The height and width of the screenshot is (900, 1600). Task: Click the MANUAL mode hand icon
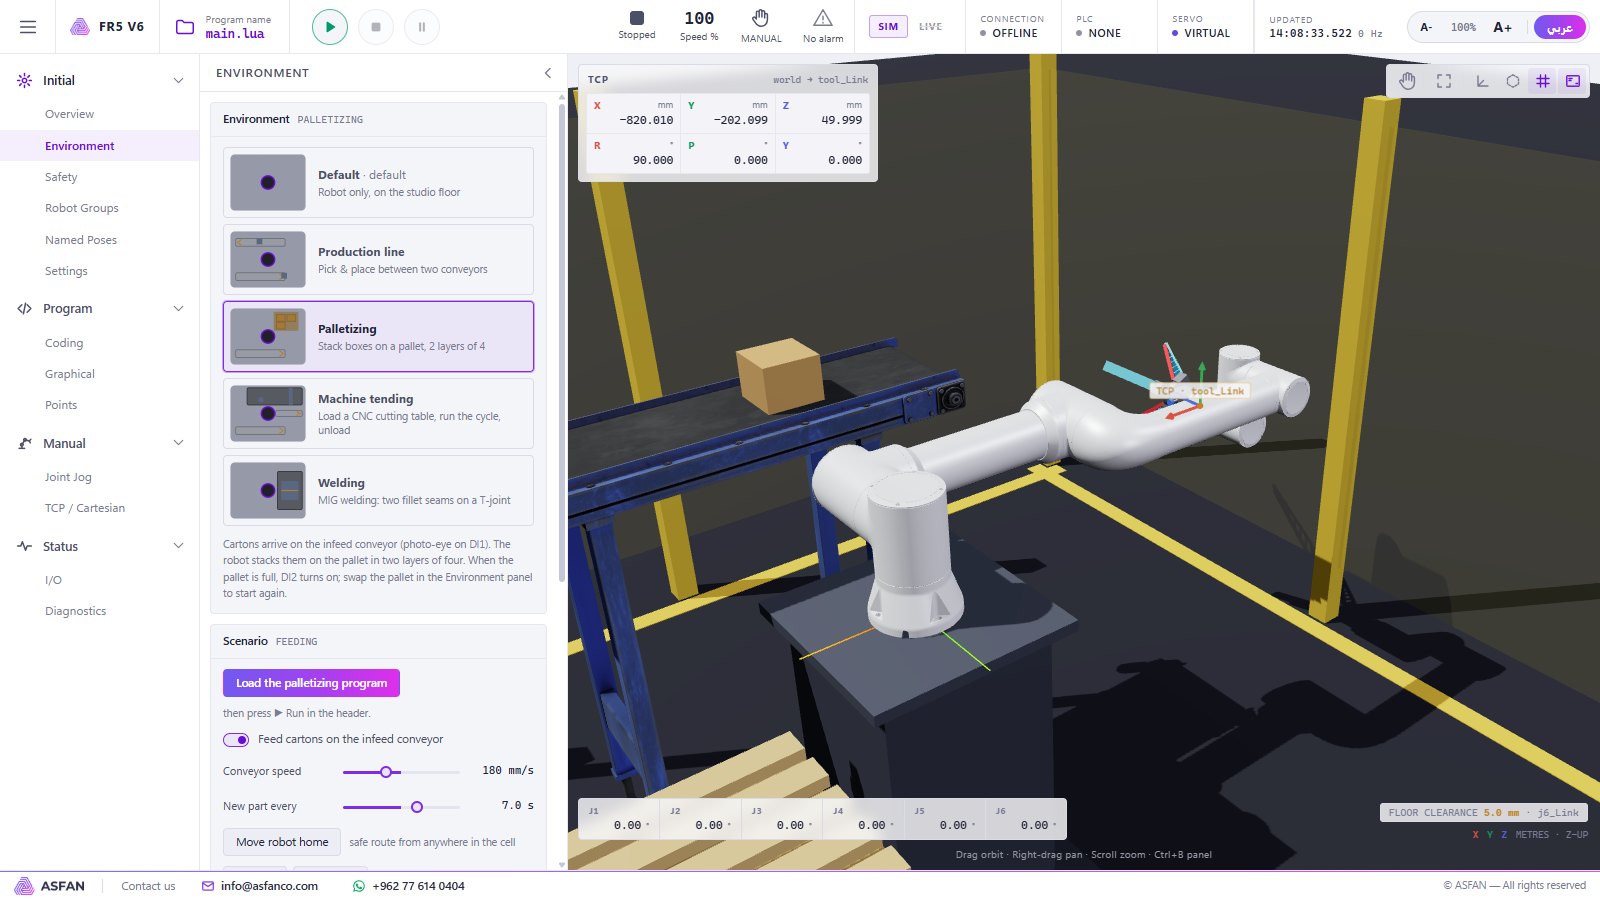click(761, 18)
